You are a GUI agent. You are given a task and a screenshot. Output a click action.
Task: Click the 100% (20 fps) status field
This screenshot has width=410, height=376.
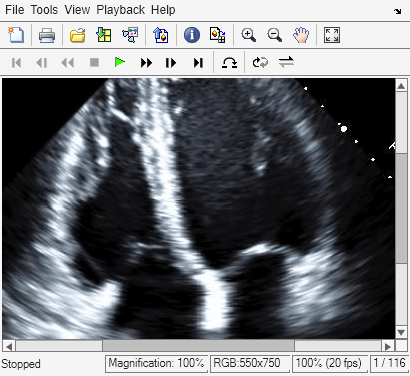pos(329,363)
